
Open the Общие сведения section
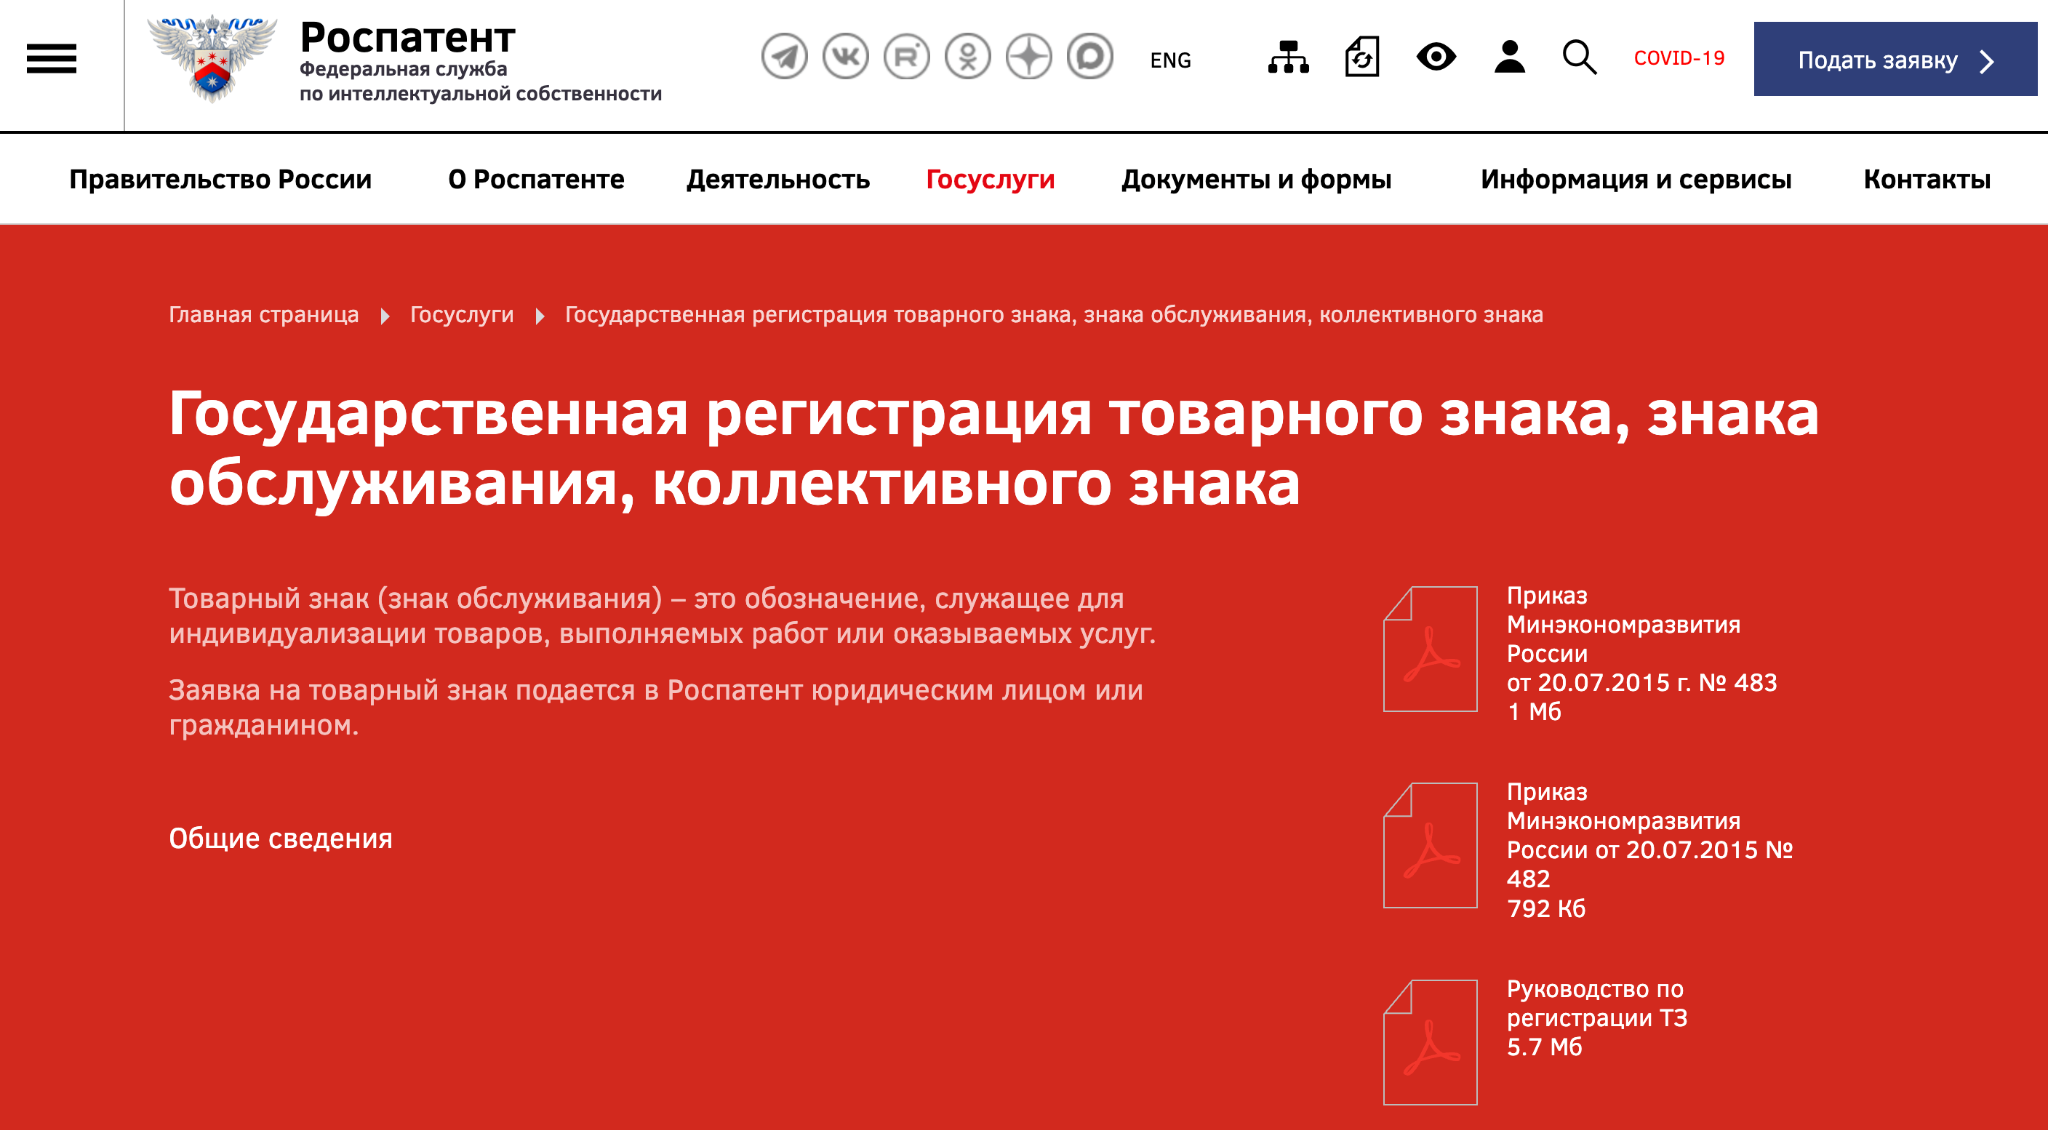(x=280, y=838)
